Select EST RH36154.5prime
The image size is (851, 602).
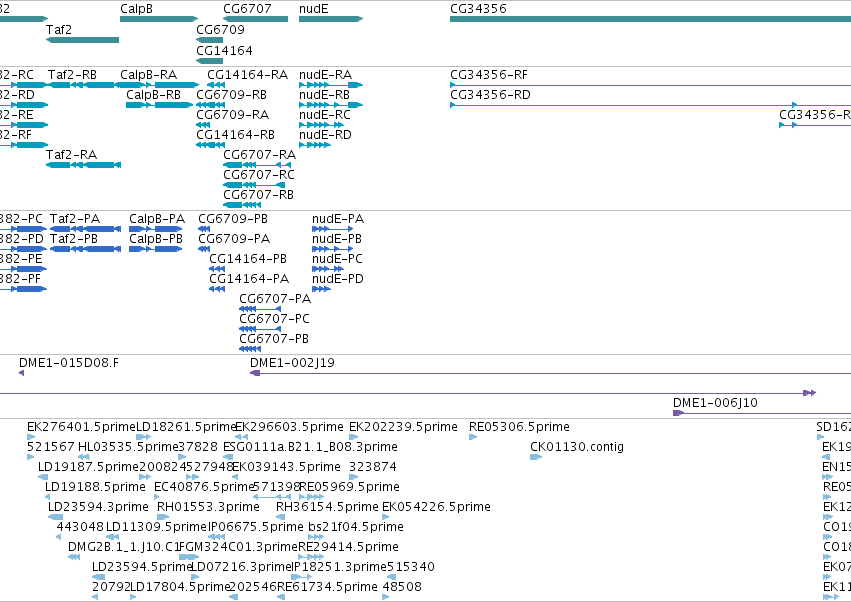(x=327, y=507)
